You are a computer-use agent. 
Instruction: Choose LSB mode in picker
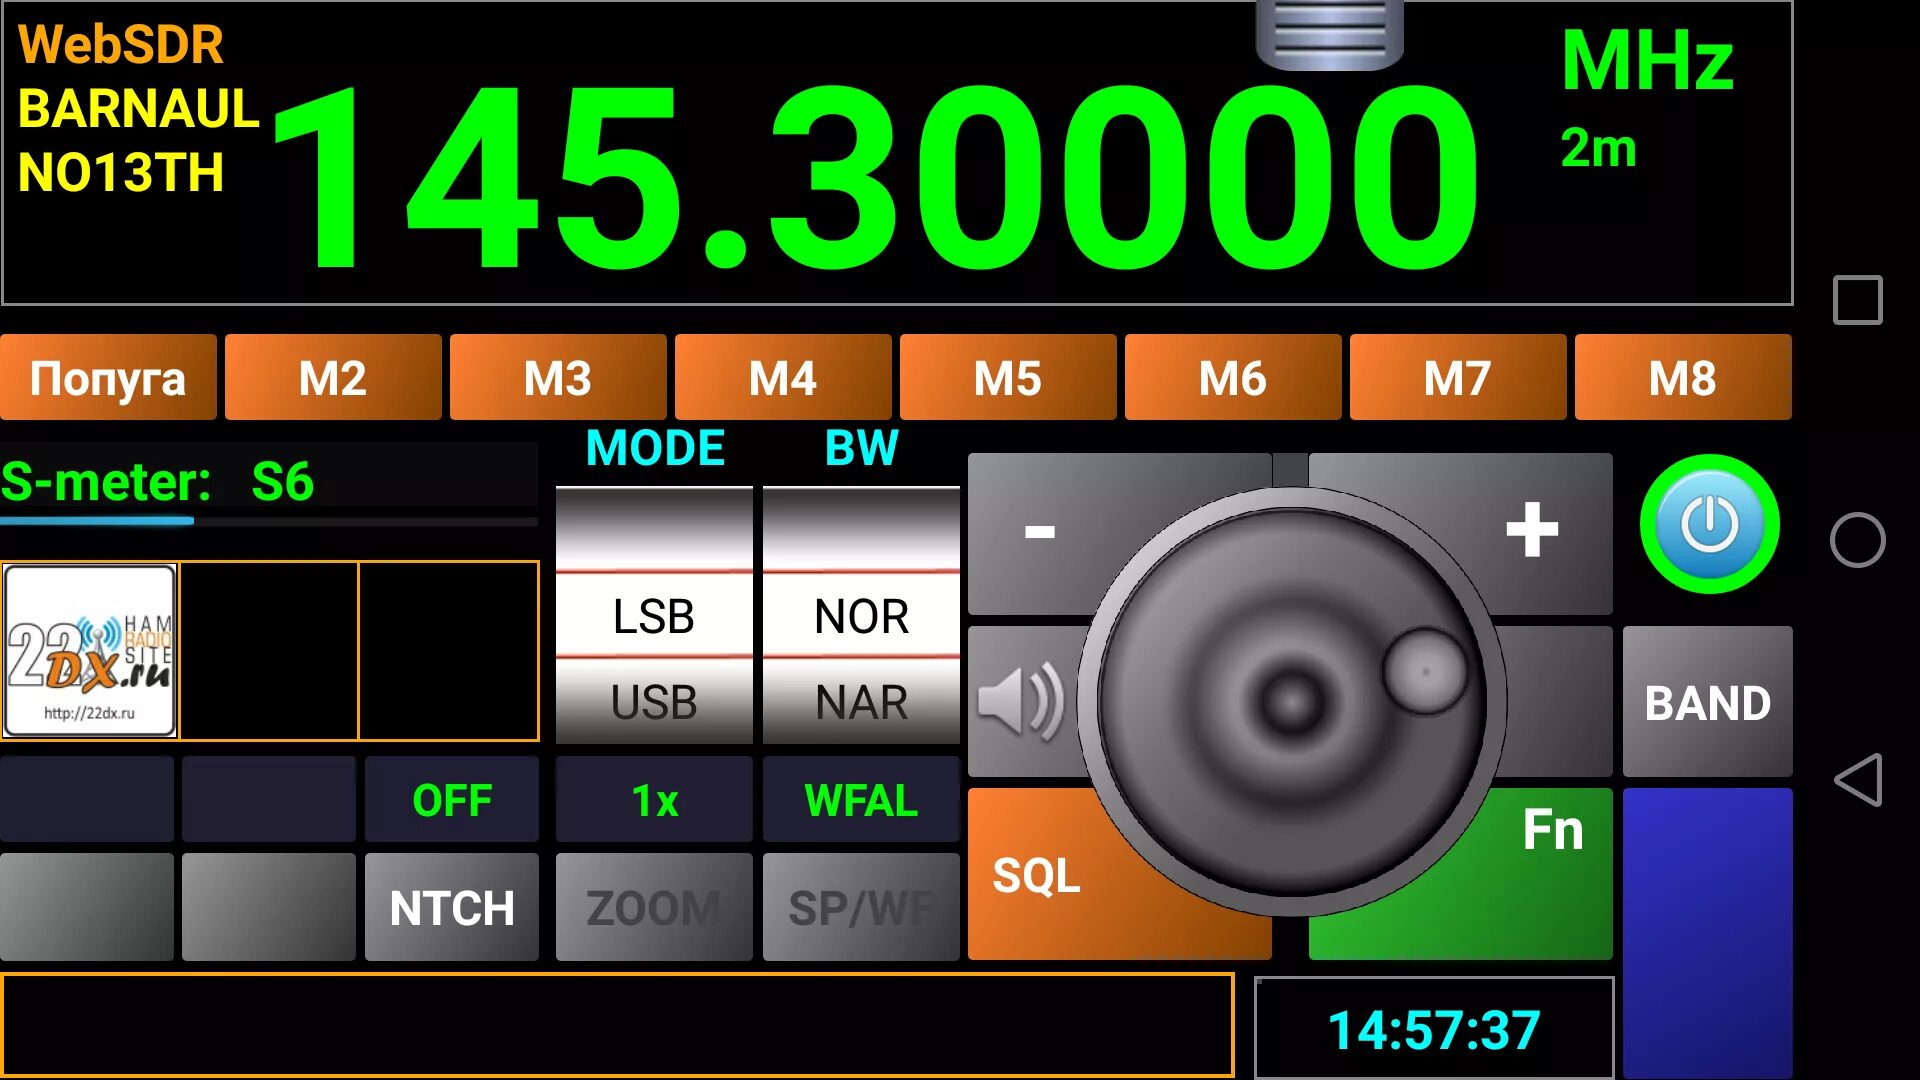pyautogui.click(x=654, y=616)
